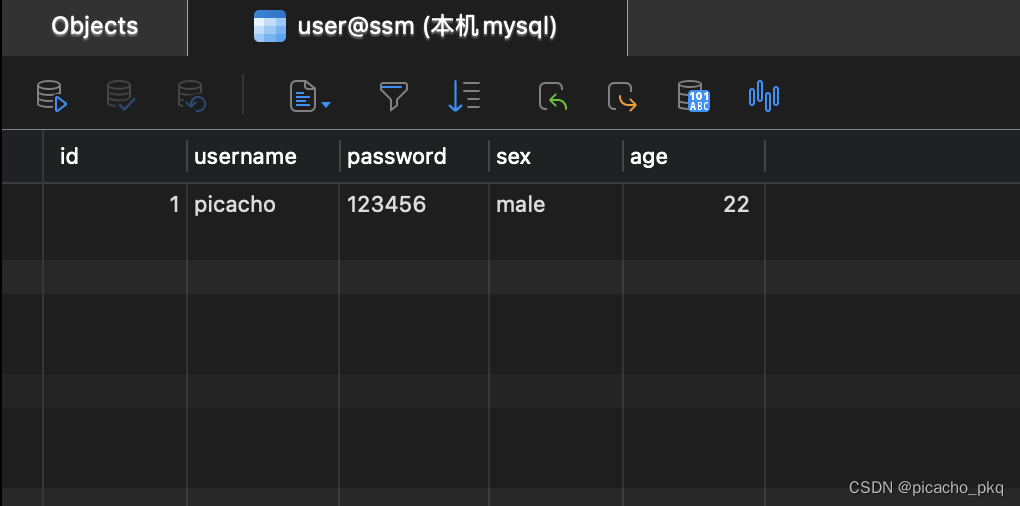
Task: Select the cell containing male
Action: click(556, 205)
